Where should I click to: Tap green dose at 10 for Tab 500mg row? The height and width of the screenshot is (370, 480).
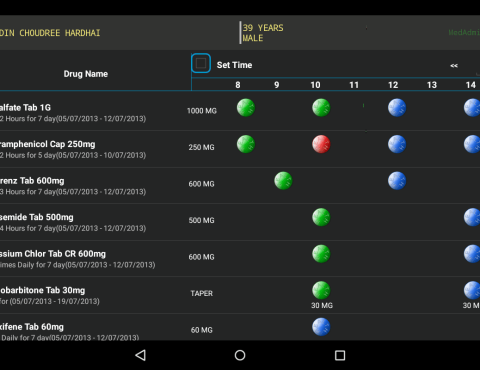click(321, 217)
